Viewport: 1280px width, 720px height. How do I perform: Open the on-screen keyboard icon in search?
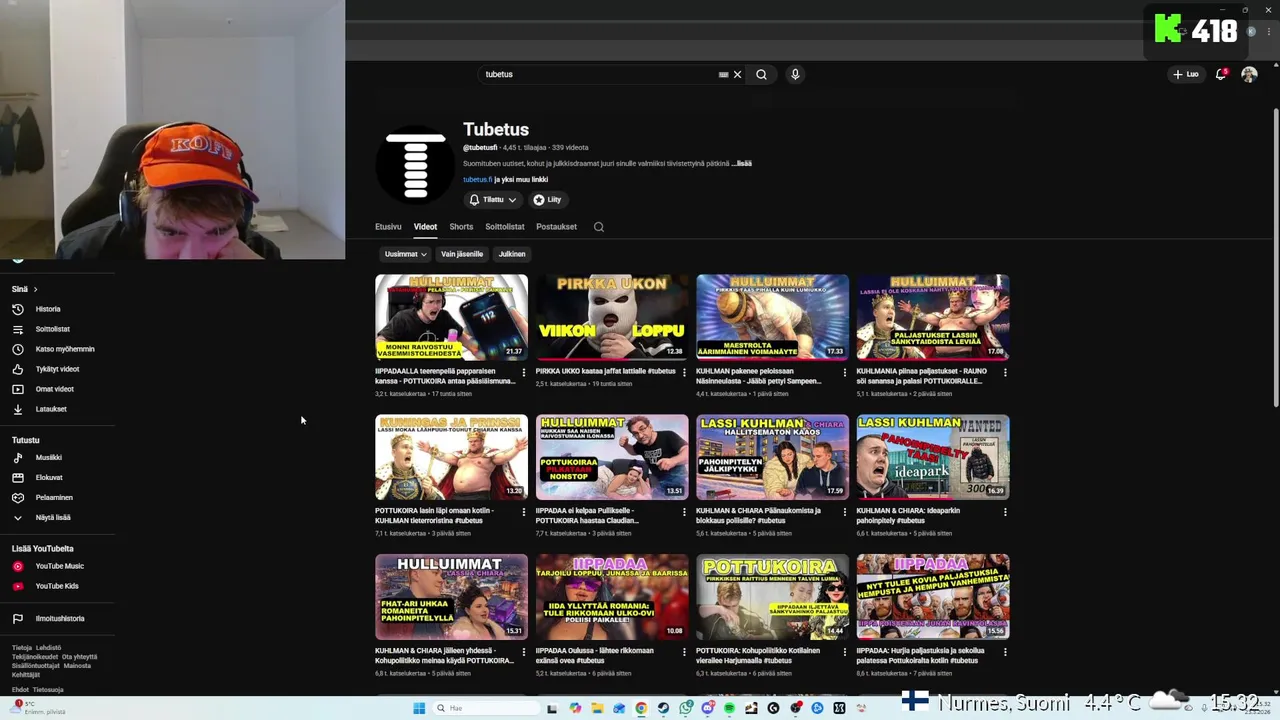point(723,74)
